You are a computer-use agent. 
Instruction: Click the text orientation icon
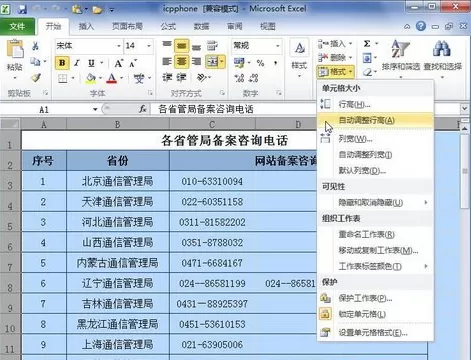[201, 78]
